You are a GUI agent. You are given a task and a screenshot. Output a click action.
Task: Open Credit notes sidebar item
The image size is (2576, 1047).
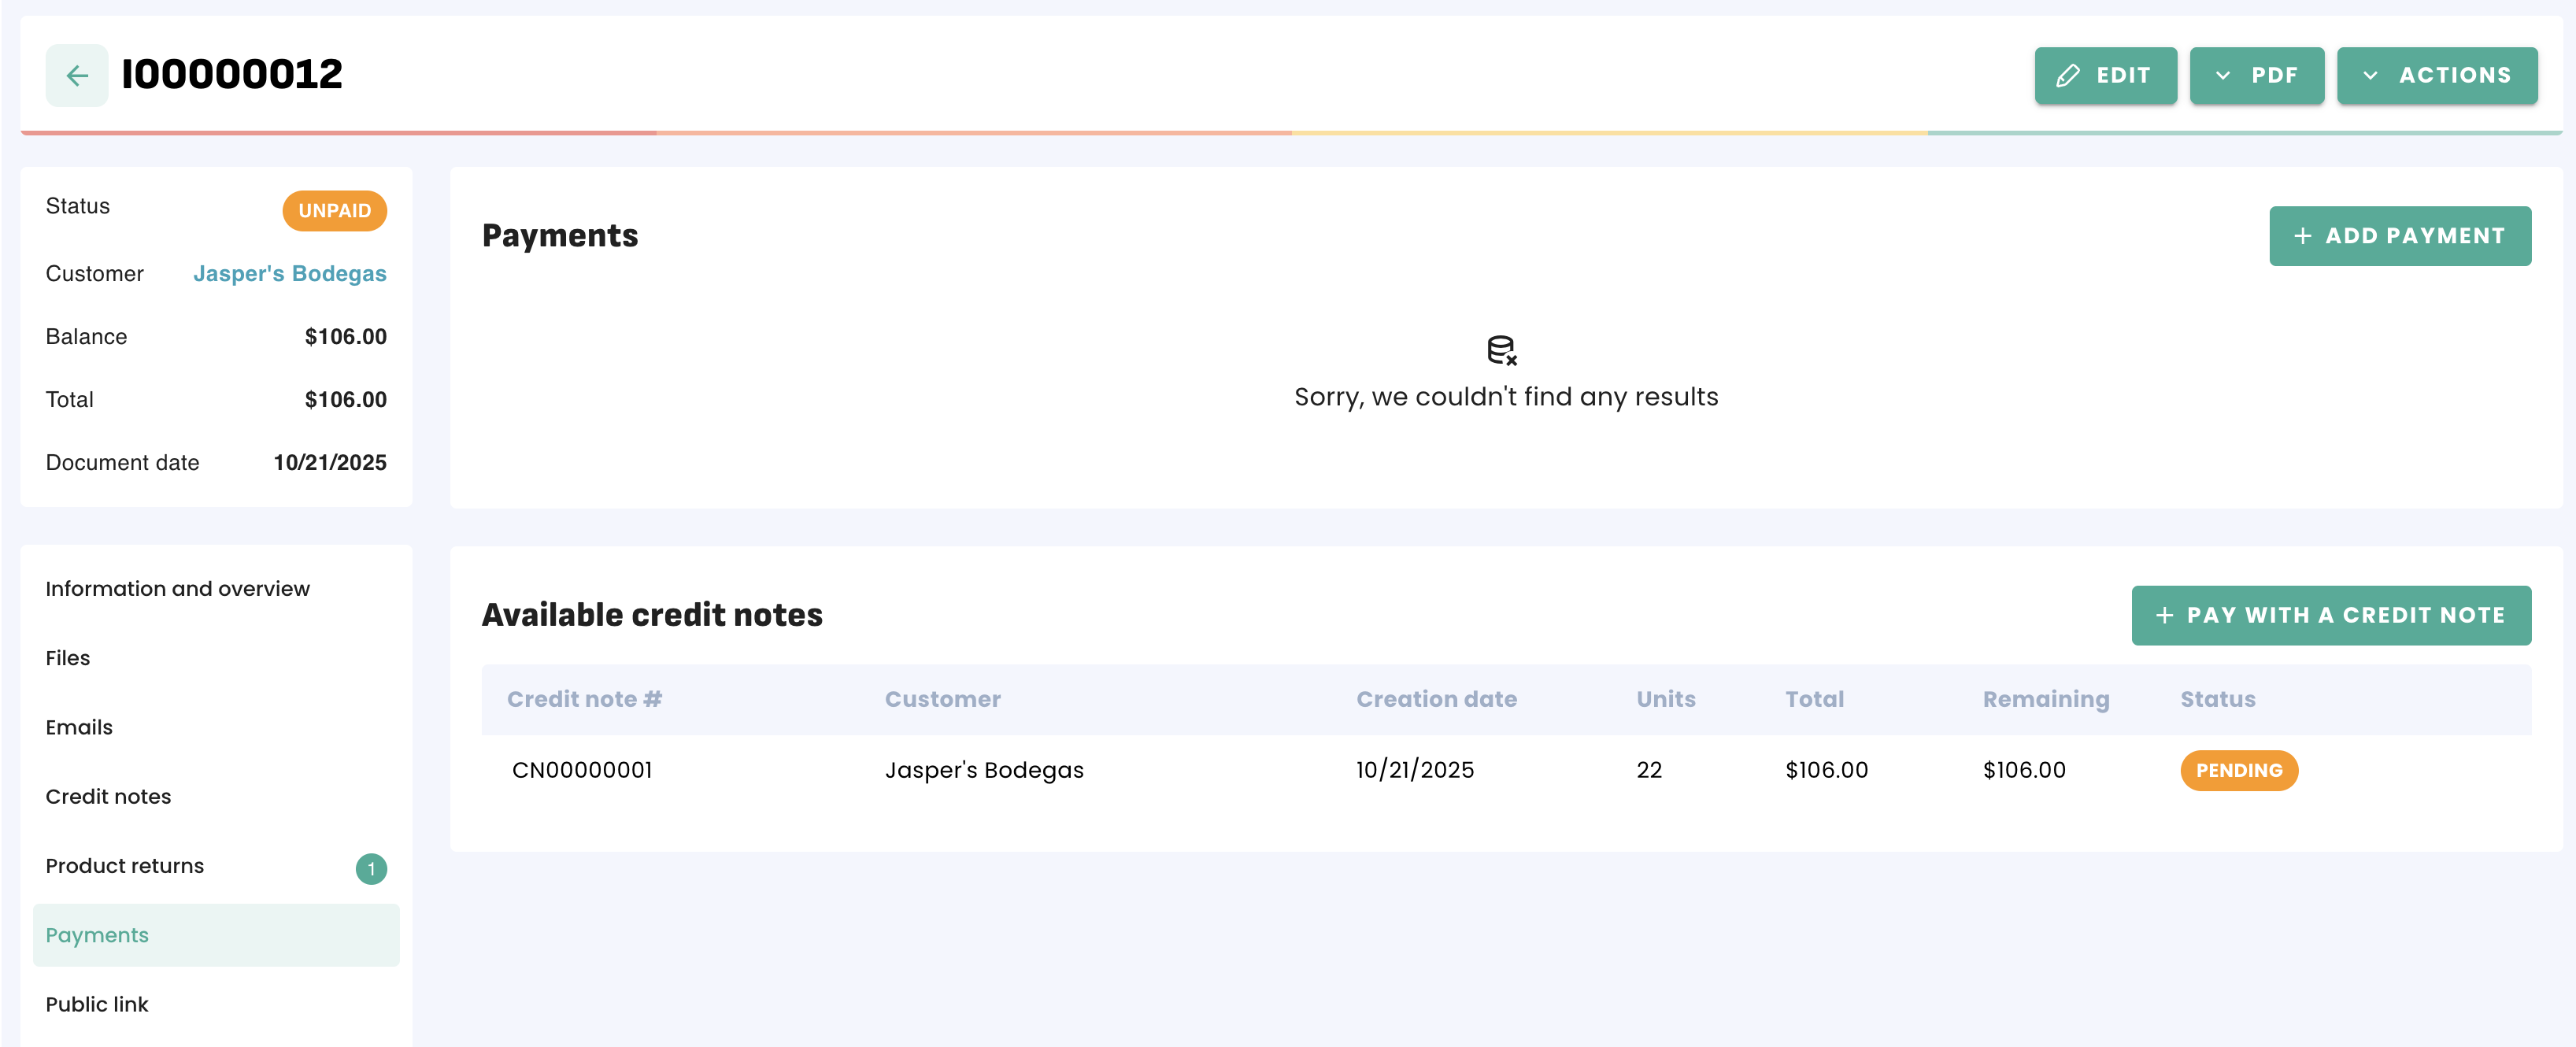(x=108, y=796)
